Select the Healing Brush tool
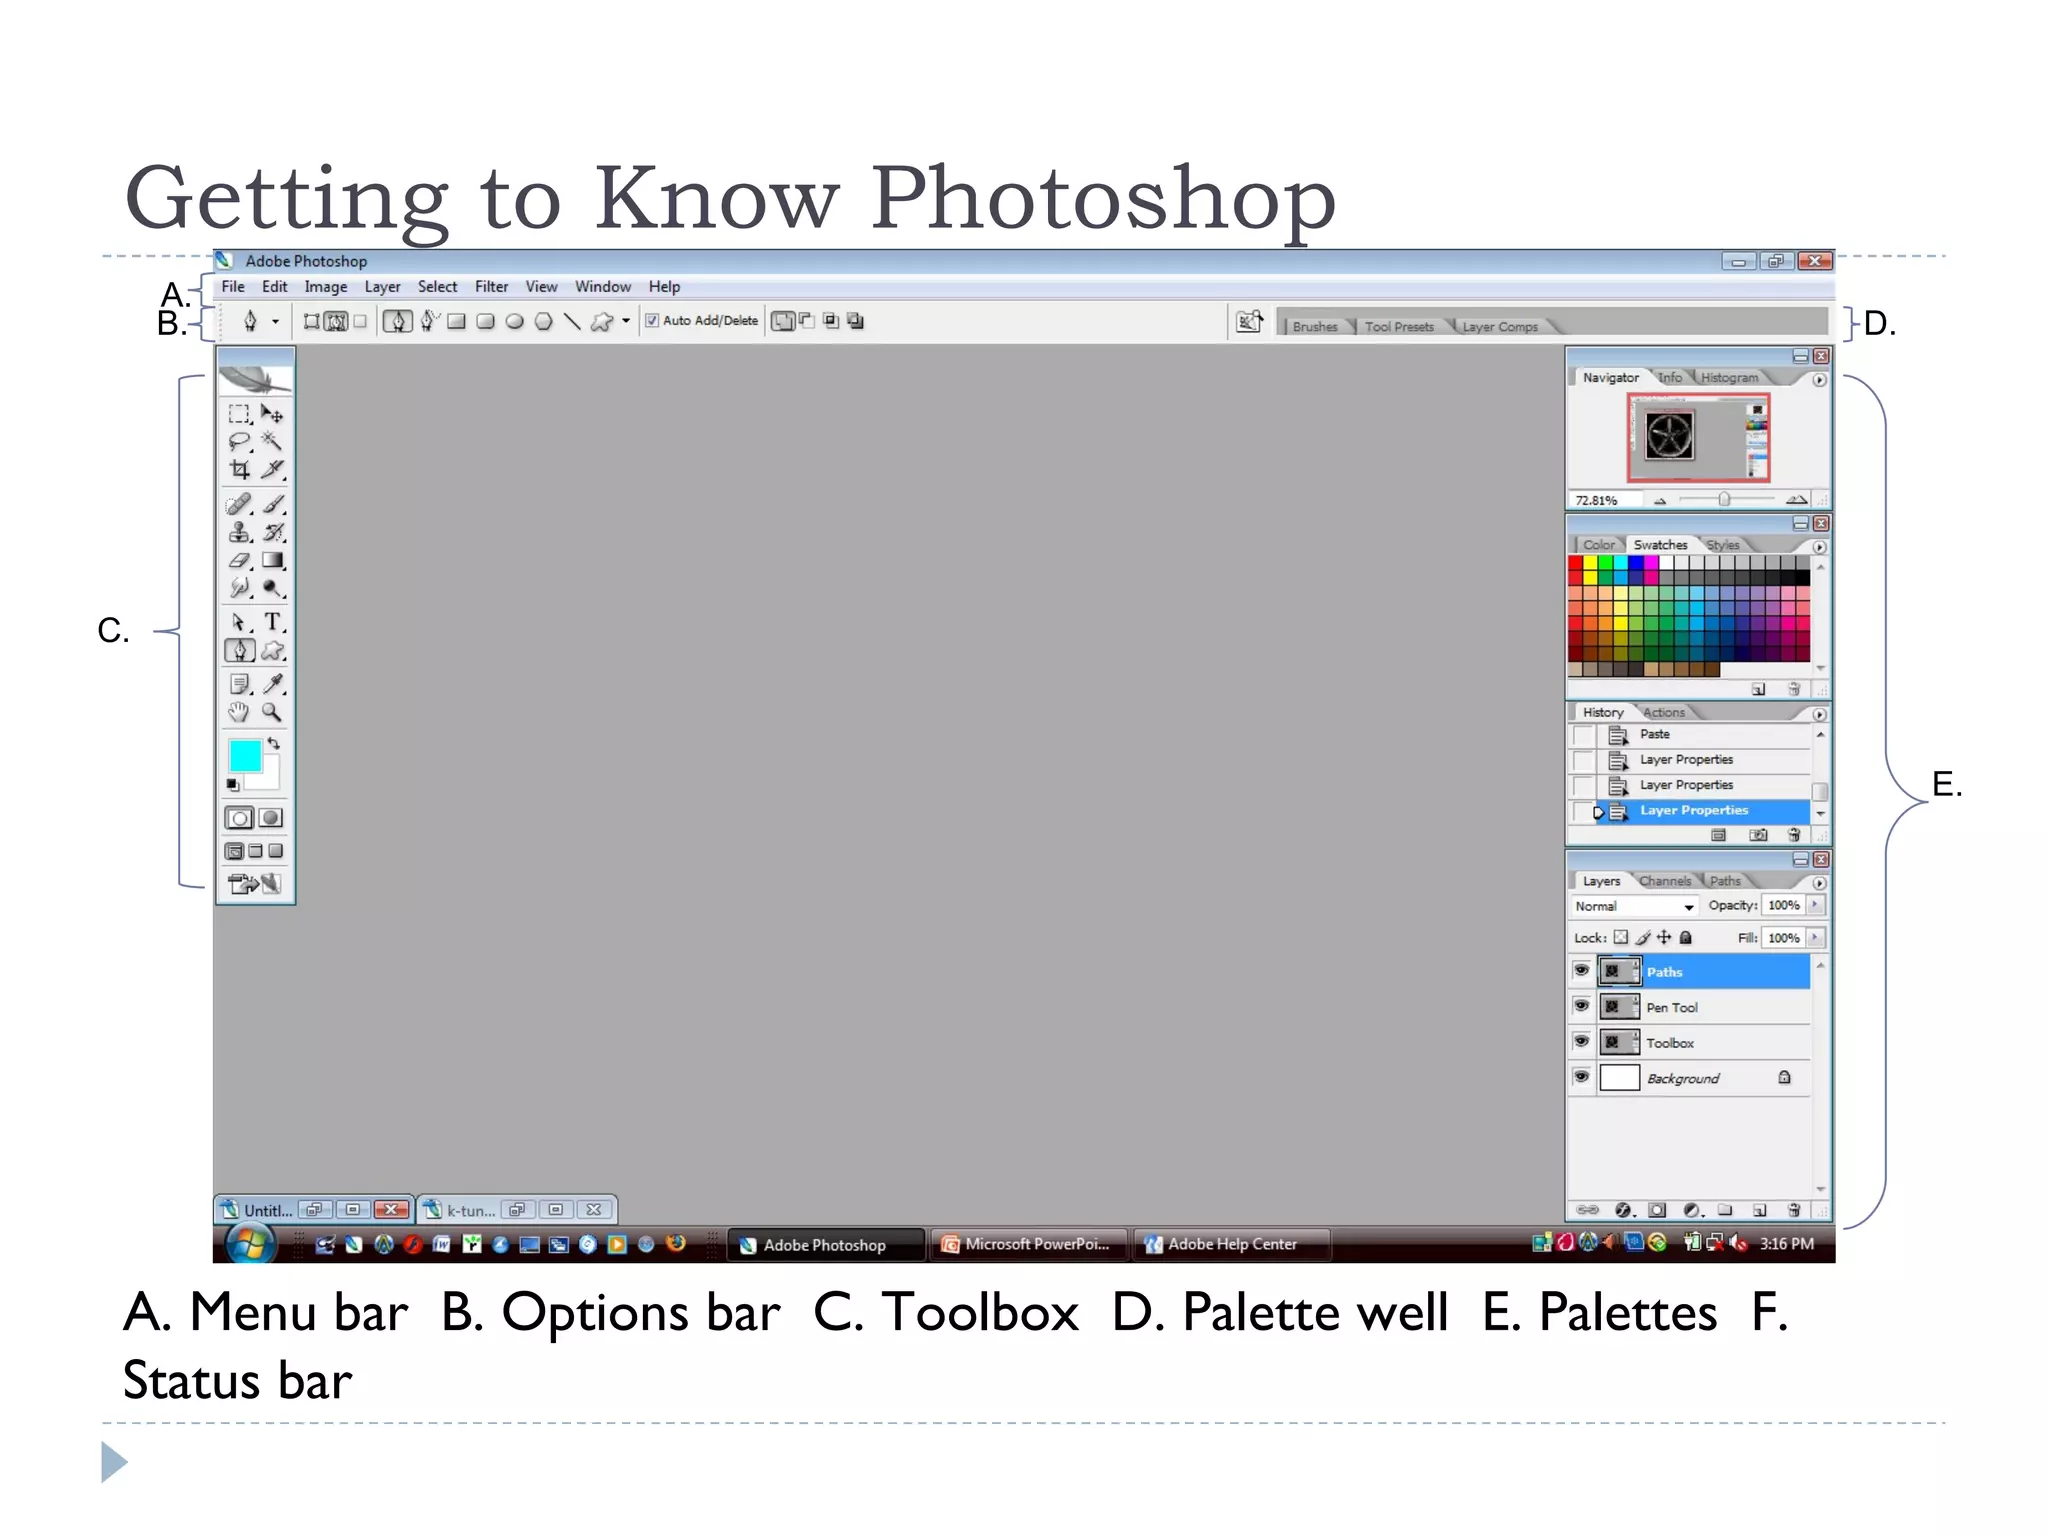Image resolution: width=2048 pixels, height=1536 pixels. coord(239,504)
